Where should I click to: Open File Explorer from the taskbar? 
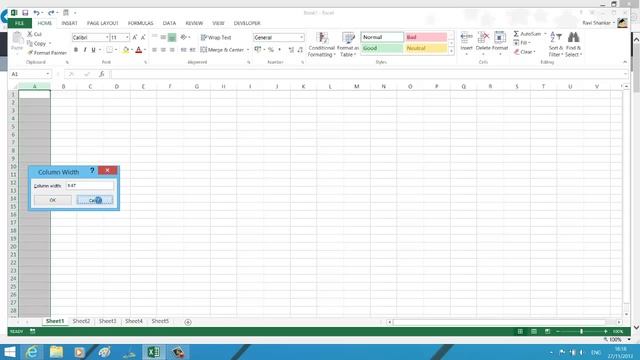click(56, 352)
